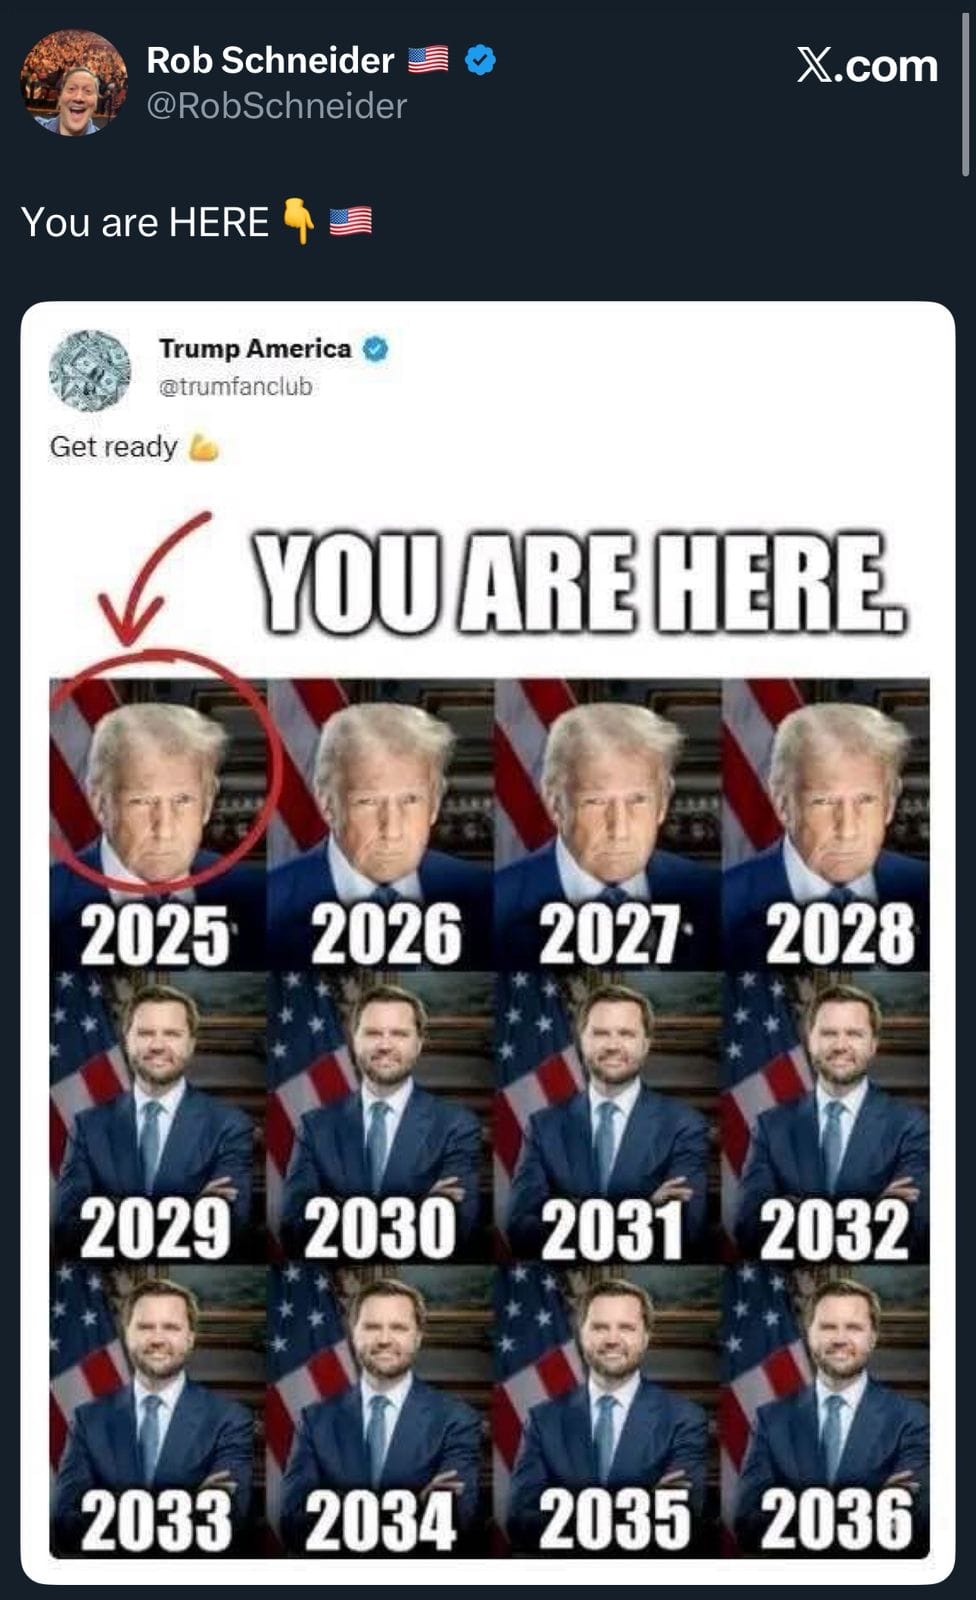Click the US flag next to Rob Schneider

click(428, 61)
